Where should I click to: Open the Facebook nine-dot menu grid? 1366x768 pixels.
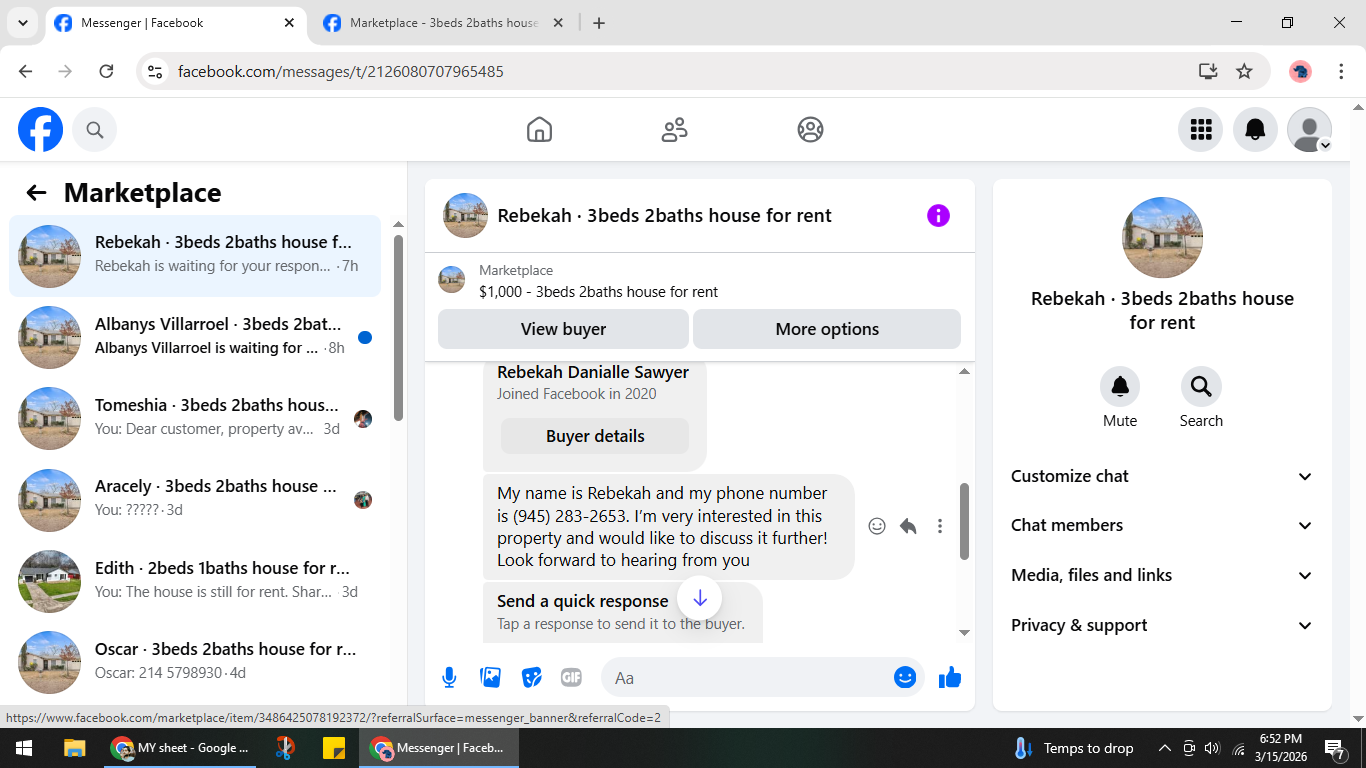[x=1201, y=130]
